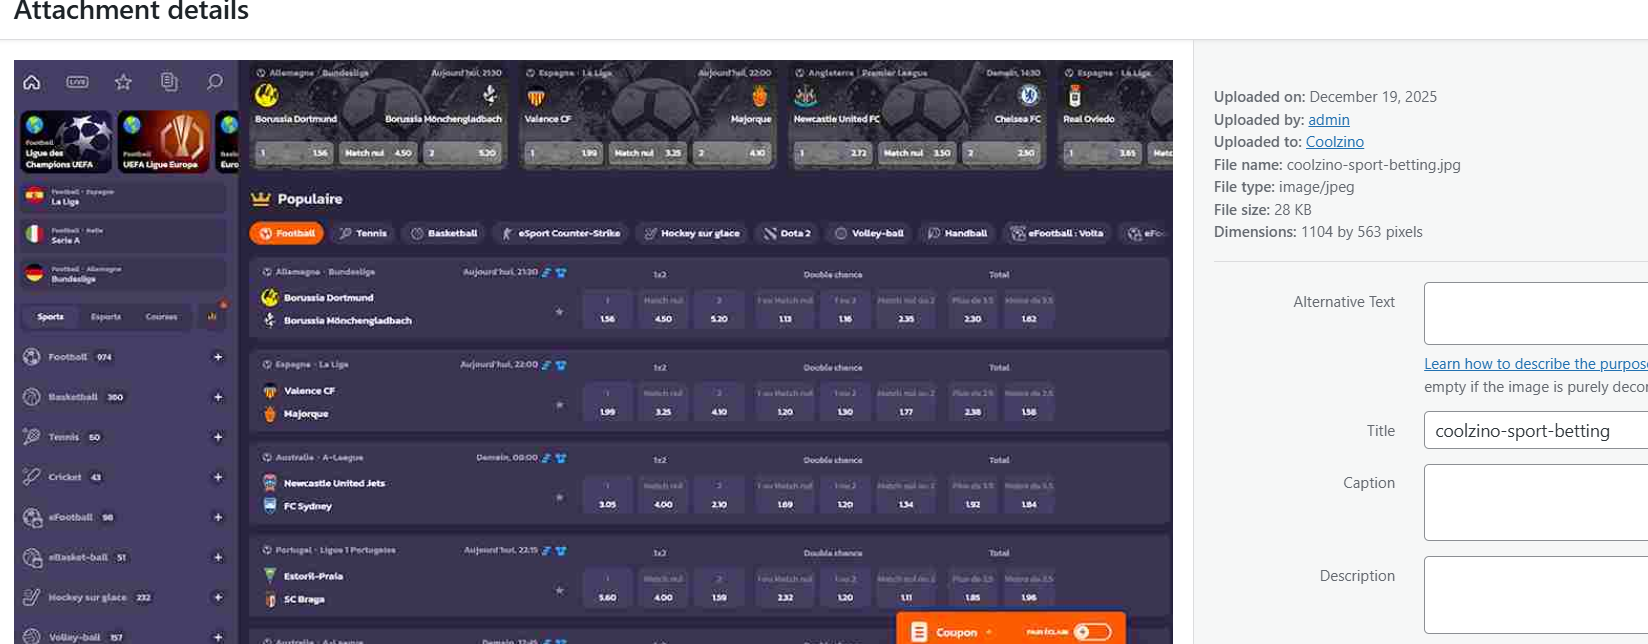The image size is (1648, 644).
Task: Select the Volley-ball filter pill
Action: point(869,233)
